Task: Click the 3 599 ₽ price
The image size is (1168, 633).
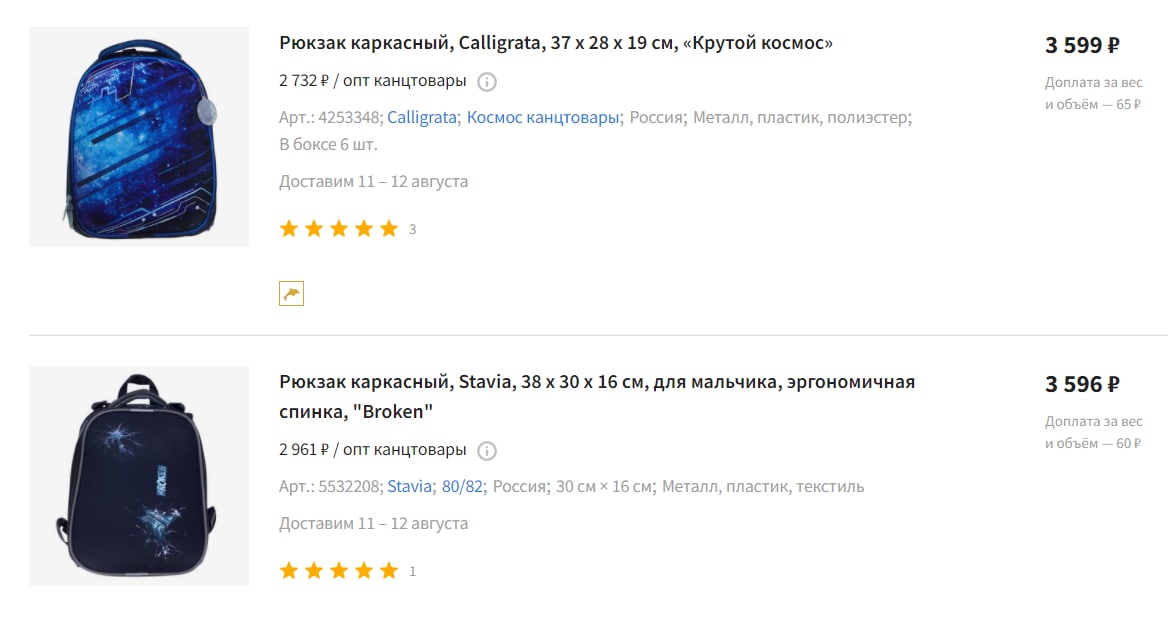Action: [1082, 45]
